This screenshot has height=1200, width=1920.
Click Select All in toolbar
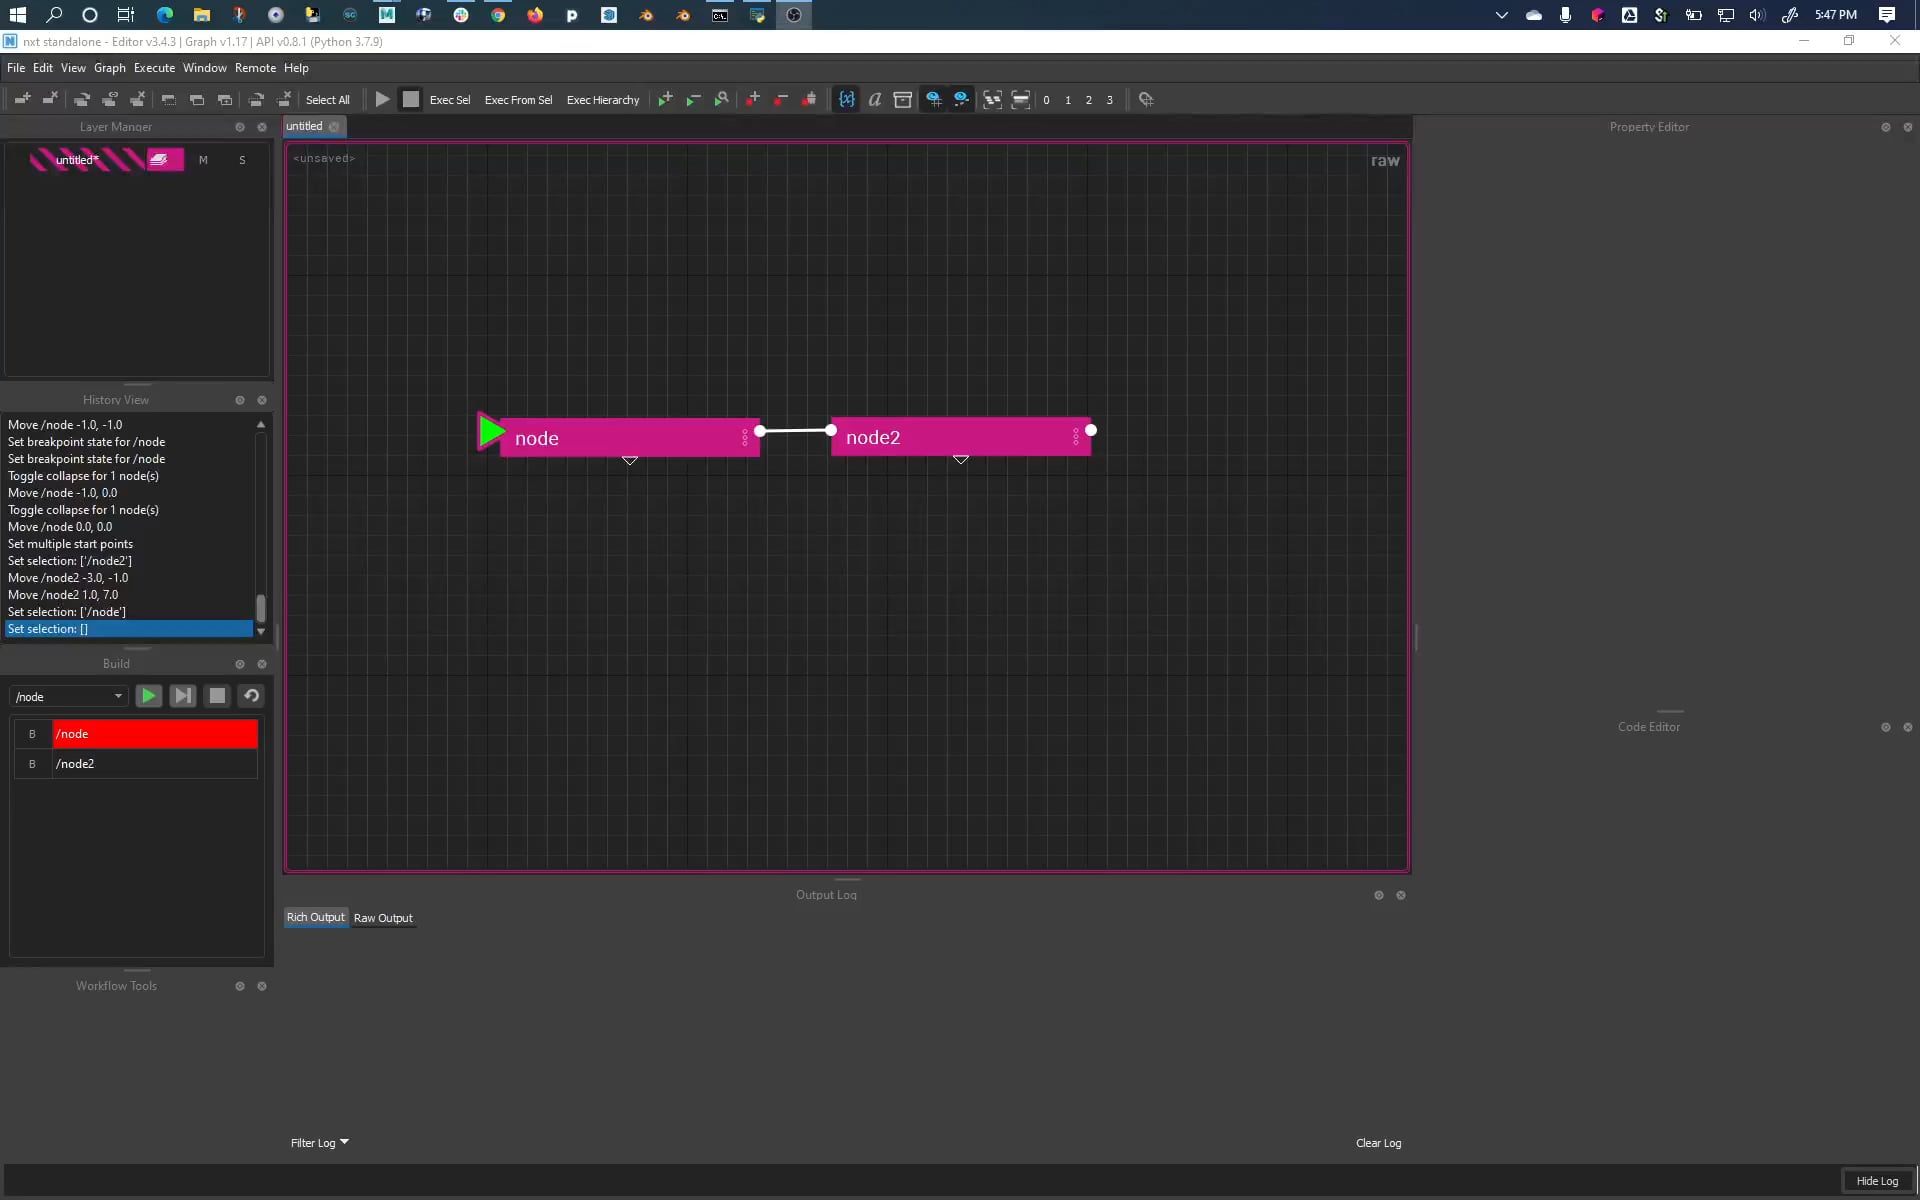click(327, 100)
